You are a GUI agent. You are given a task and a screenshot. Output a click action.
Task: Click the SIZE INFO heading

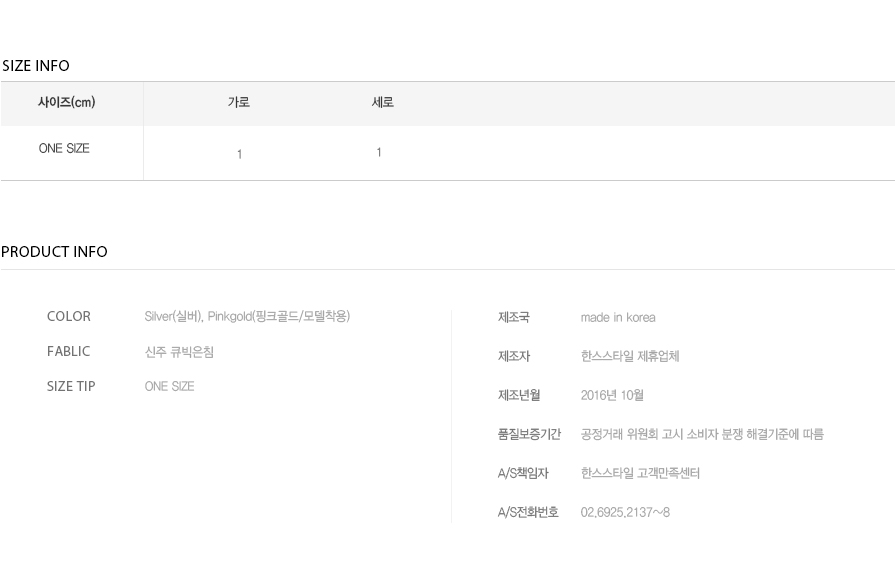coord(35,66)
